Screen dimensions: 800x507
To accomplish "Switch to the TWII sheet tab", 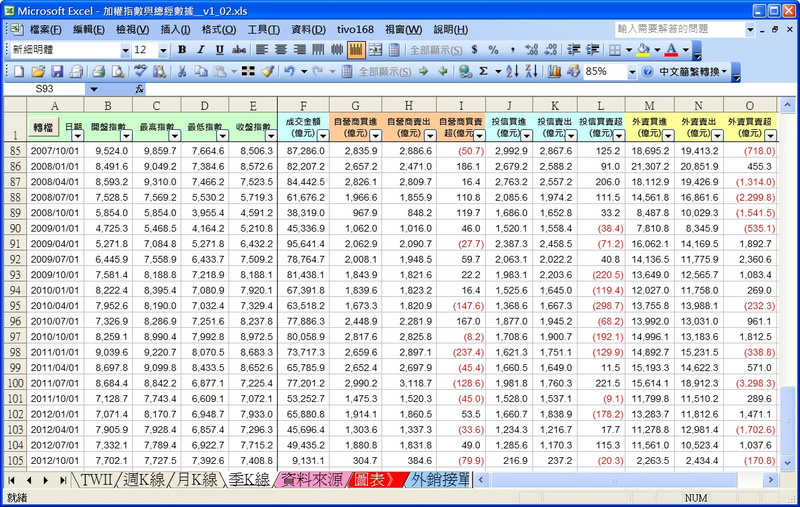I will (x=96, y=479).
